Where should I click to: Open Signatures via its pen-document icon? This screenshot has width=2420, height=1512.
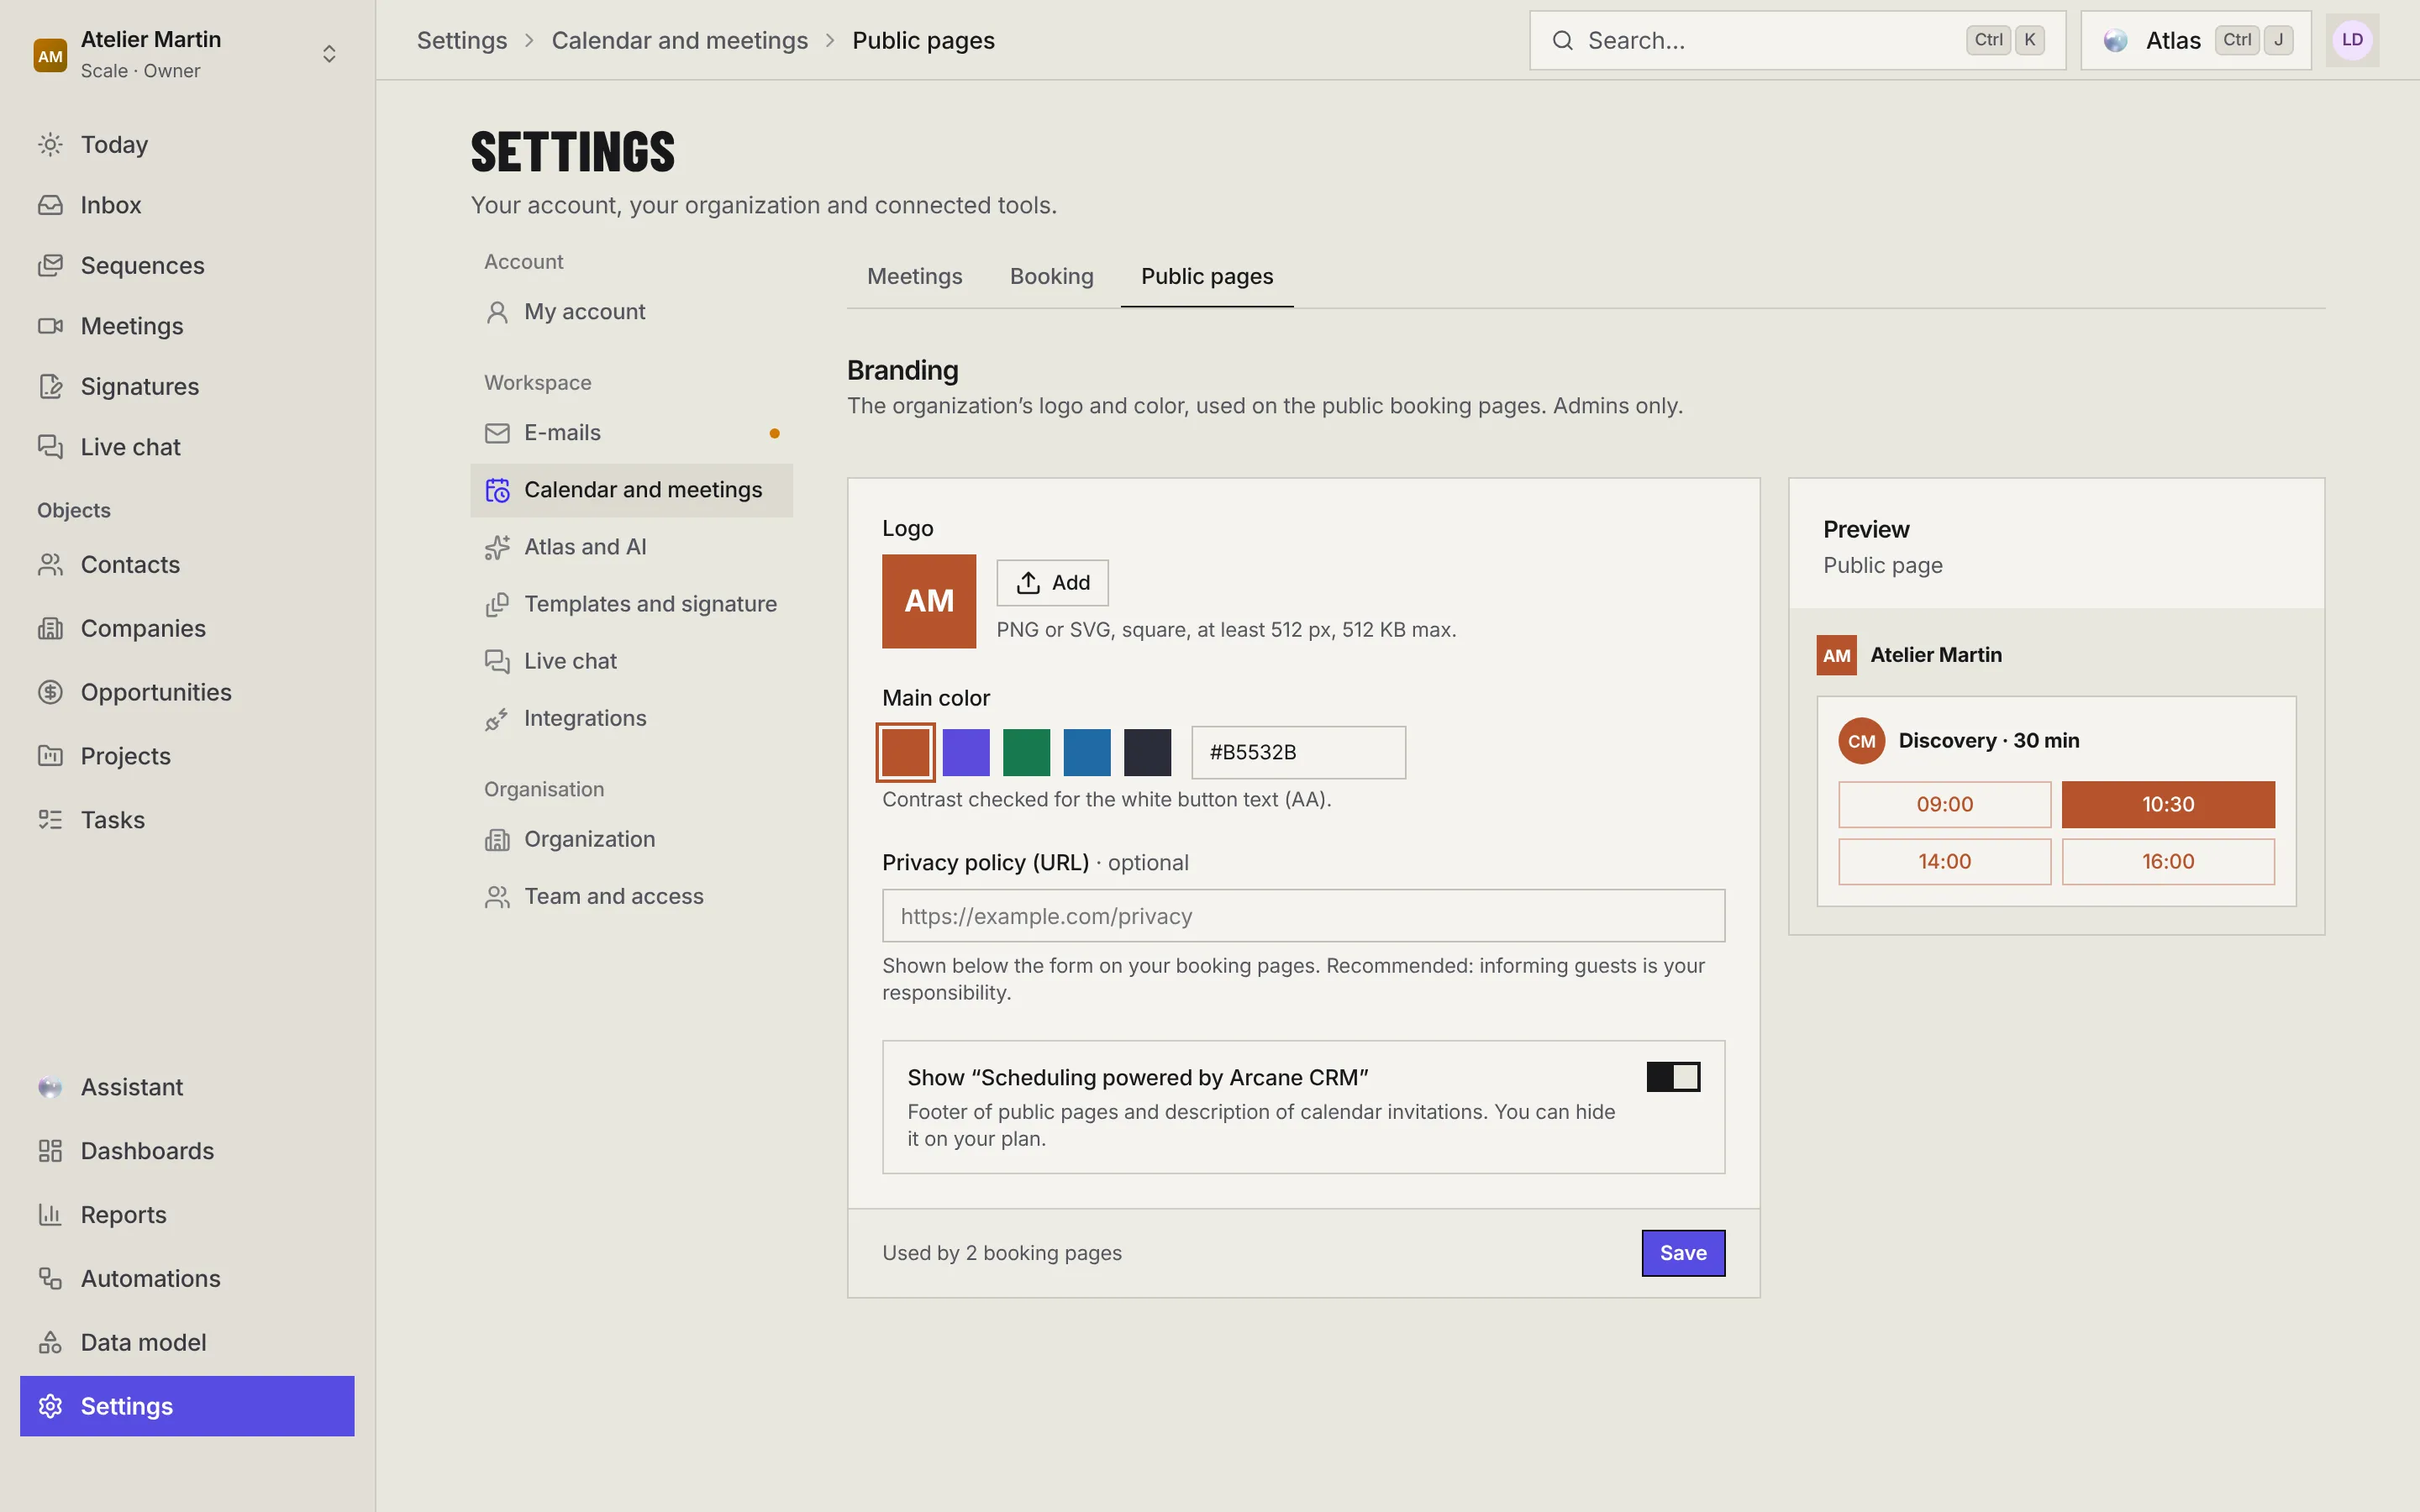coord(50,386)
